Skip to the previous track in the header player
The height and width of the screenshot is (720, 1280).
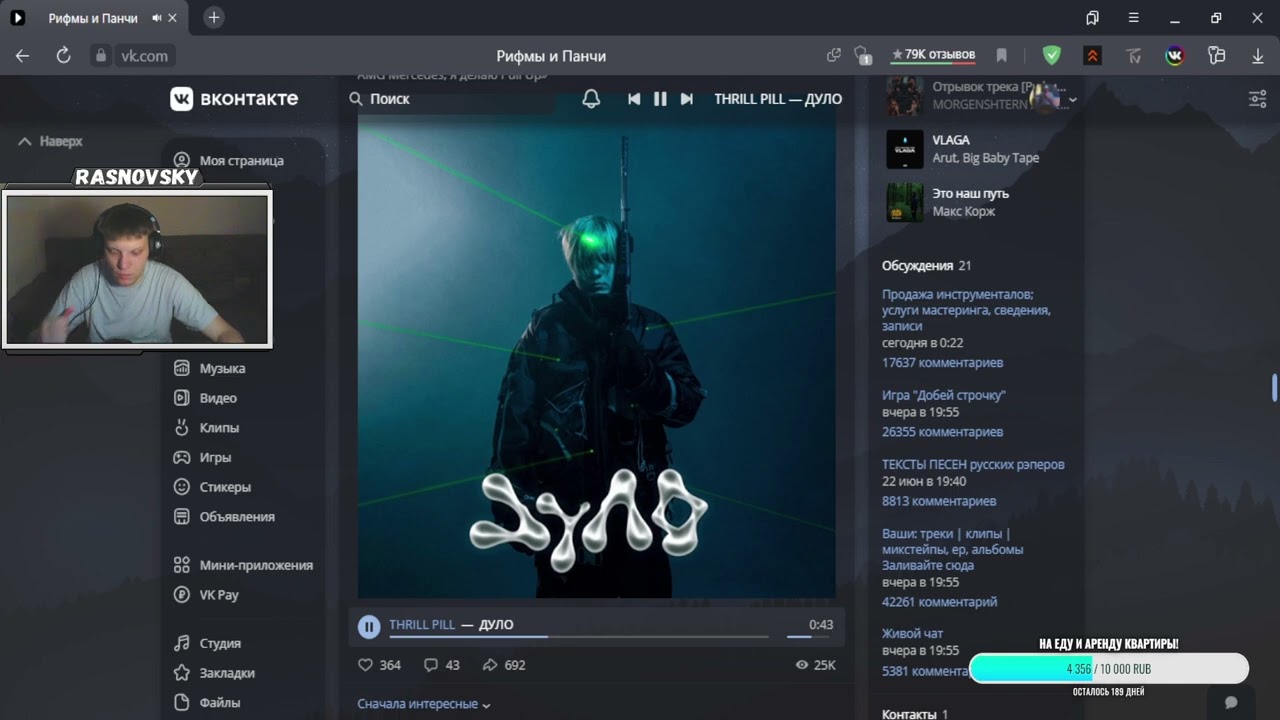coord(634,98)
